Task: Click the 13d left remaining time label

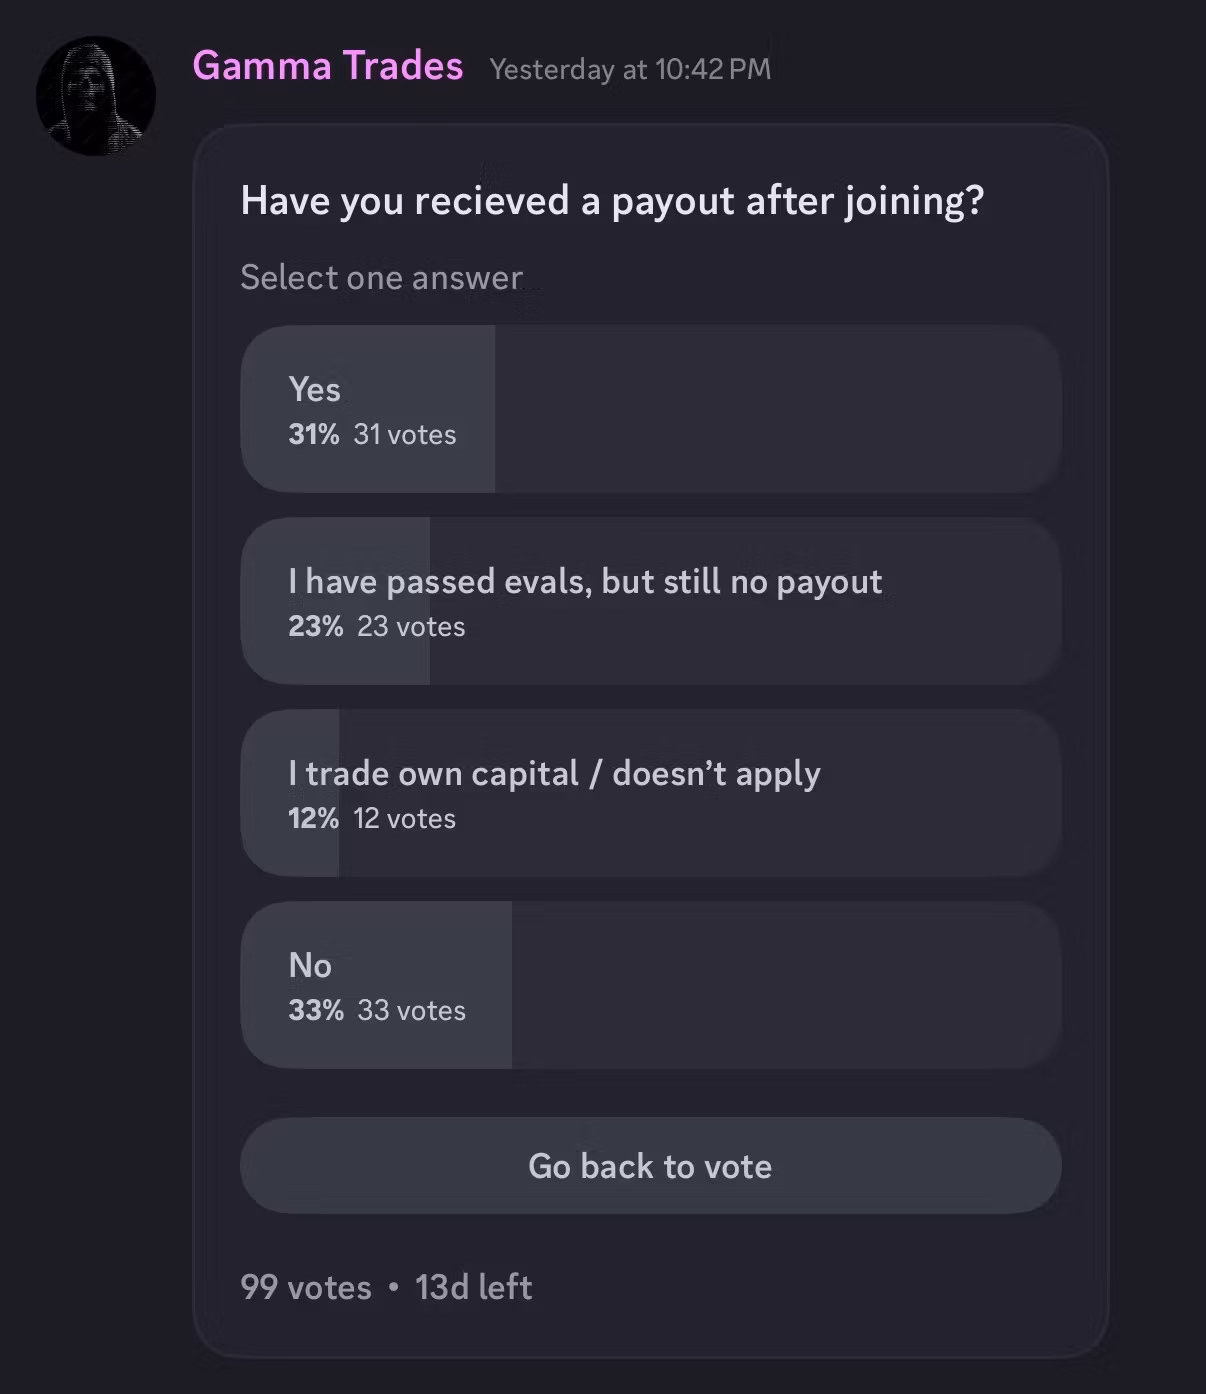Action: tap(474, 1287)
